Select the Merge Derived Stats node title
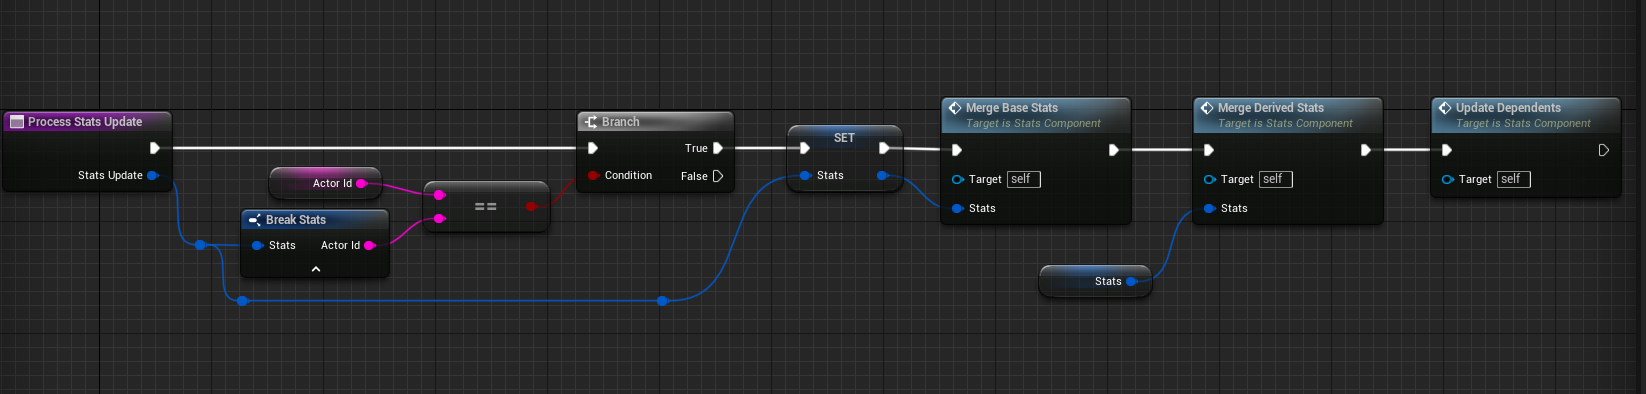The height and width of the screenshot is (394, 1646). [1271, 108]
